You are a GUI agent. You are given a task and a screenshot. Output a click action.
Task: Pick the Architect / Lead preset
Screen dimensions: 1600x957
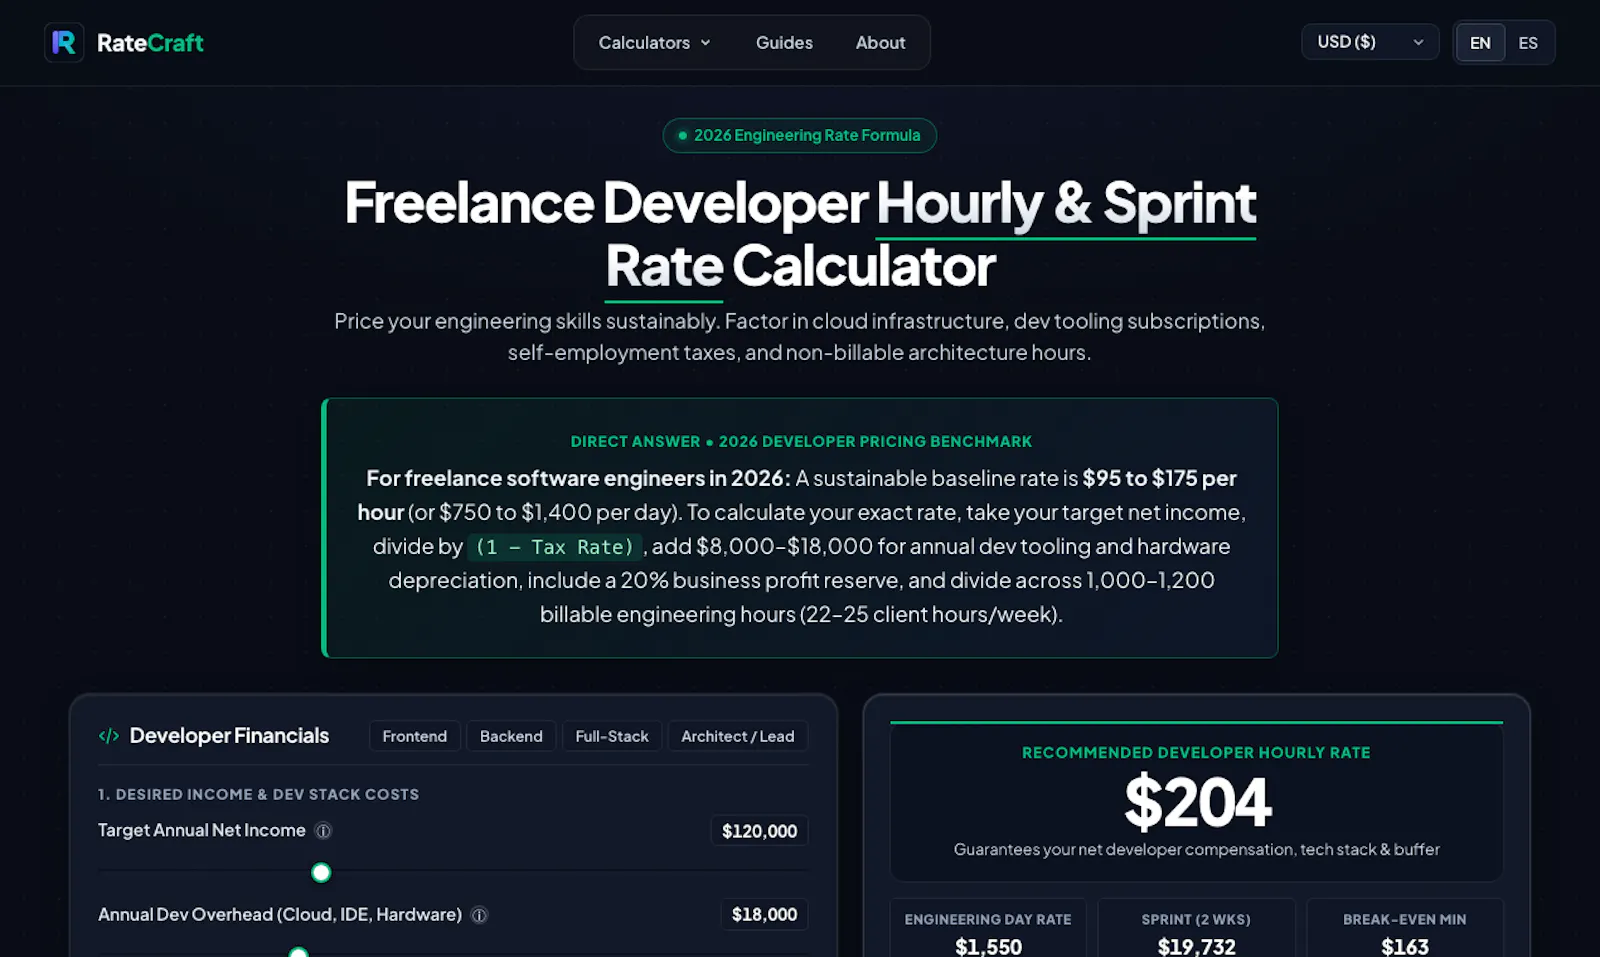[738, 736]
